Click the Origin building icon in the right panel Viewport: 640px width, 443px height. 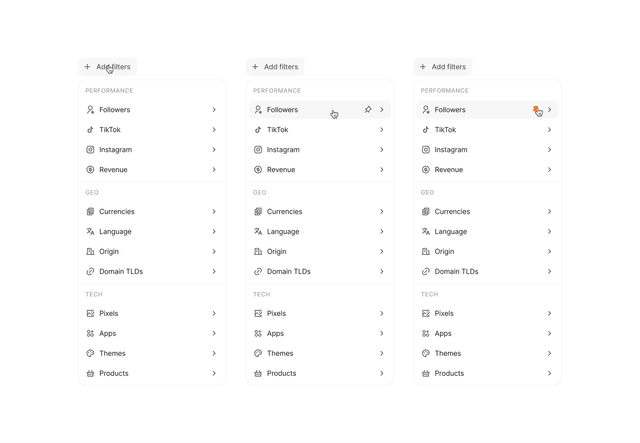[426, 252]
